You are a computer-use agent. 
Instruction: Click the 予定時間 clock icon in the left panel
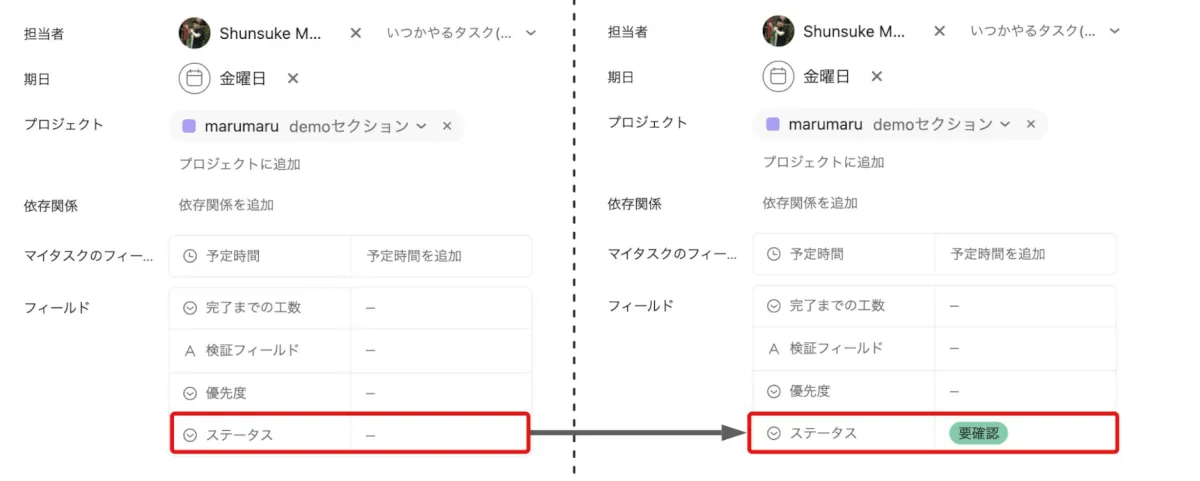coord(190,256)
